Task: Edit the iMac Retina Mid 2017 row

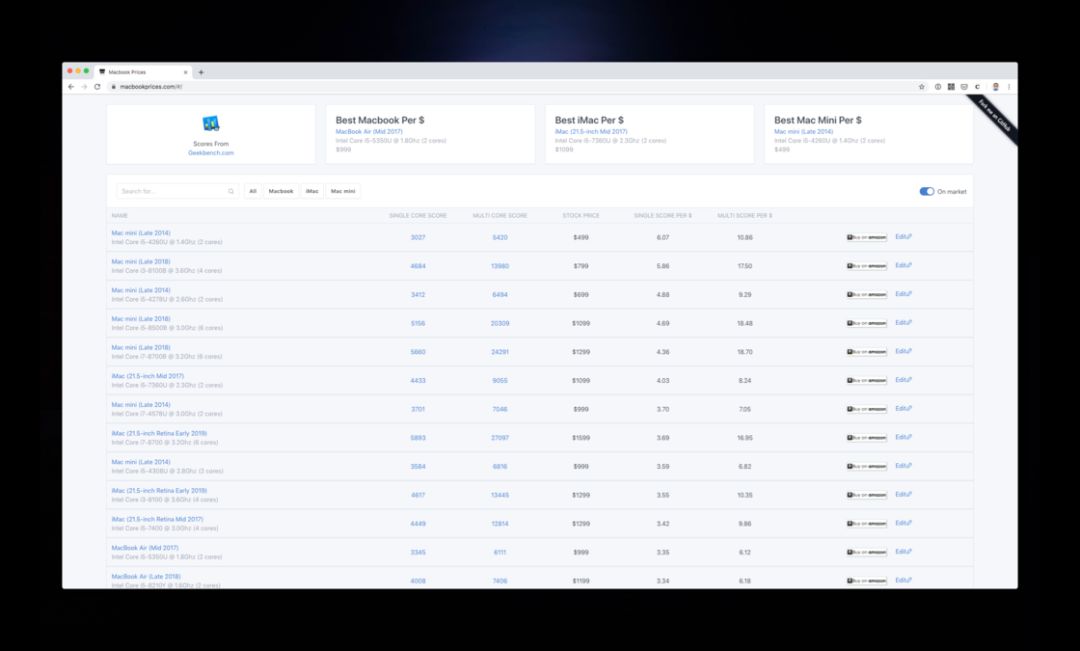Action: tap(903, 523)
